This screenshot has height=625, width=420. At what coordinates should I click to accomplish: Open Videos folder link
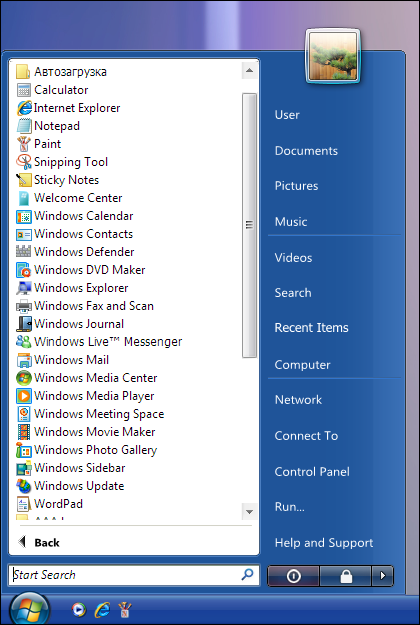(x=293, y=257)
